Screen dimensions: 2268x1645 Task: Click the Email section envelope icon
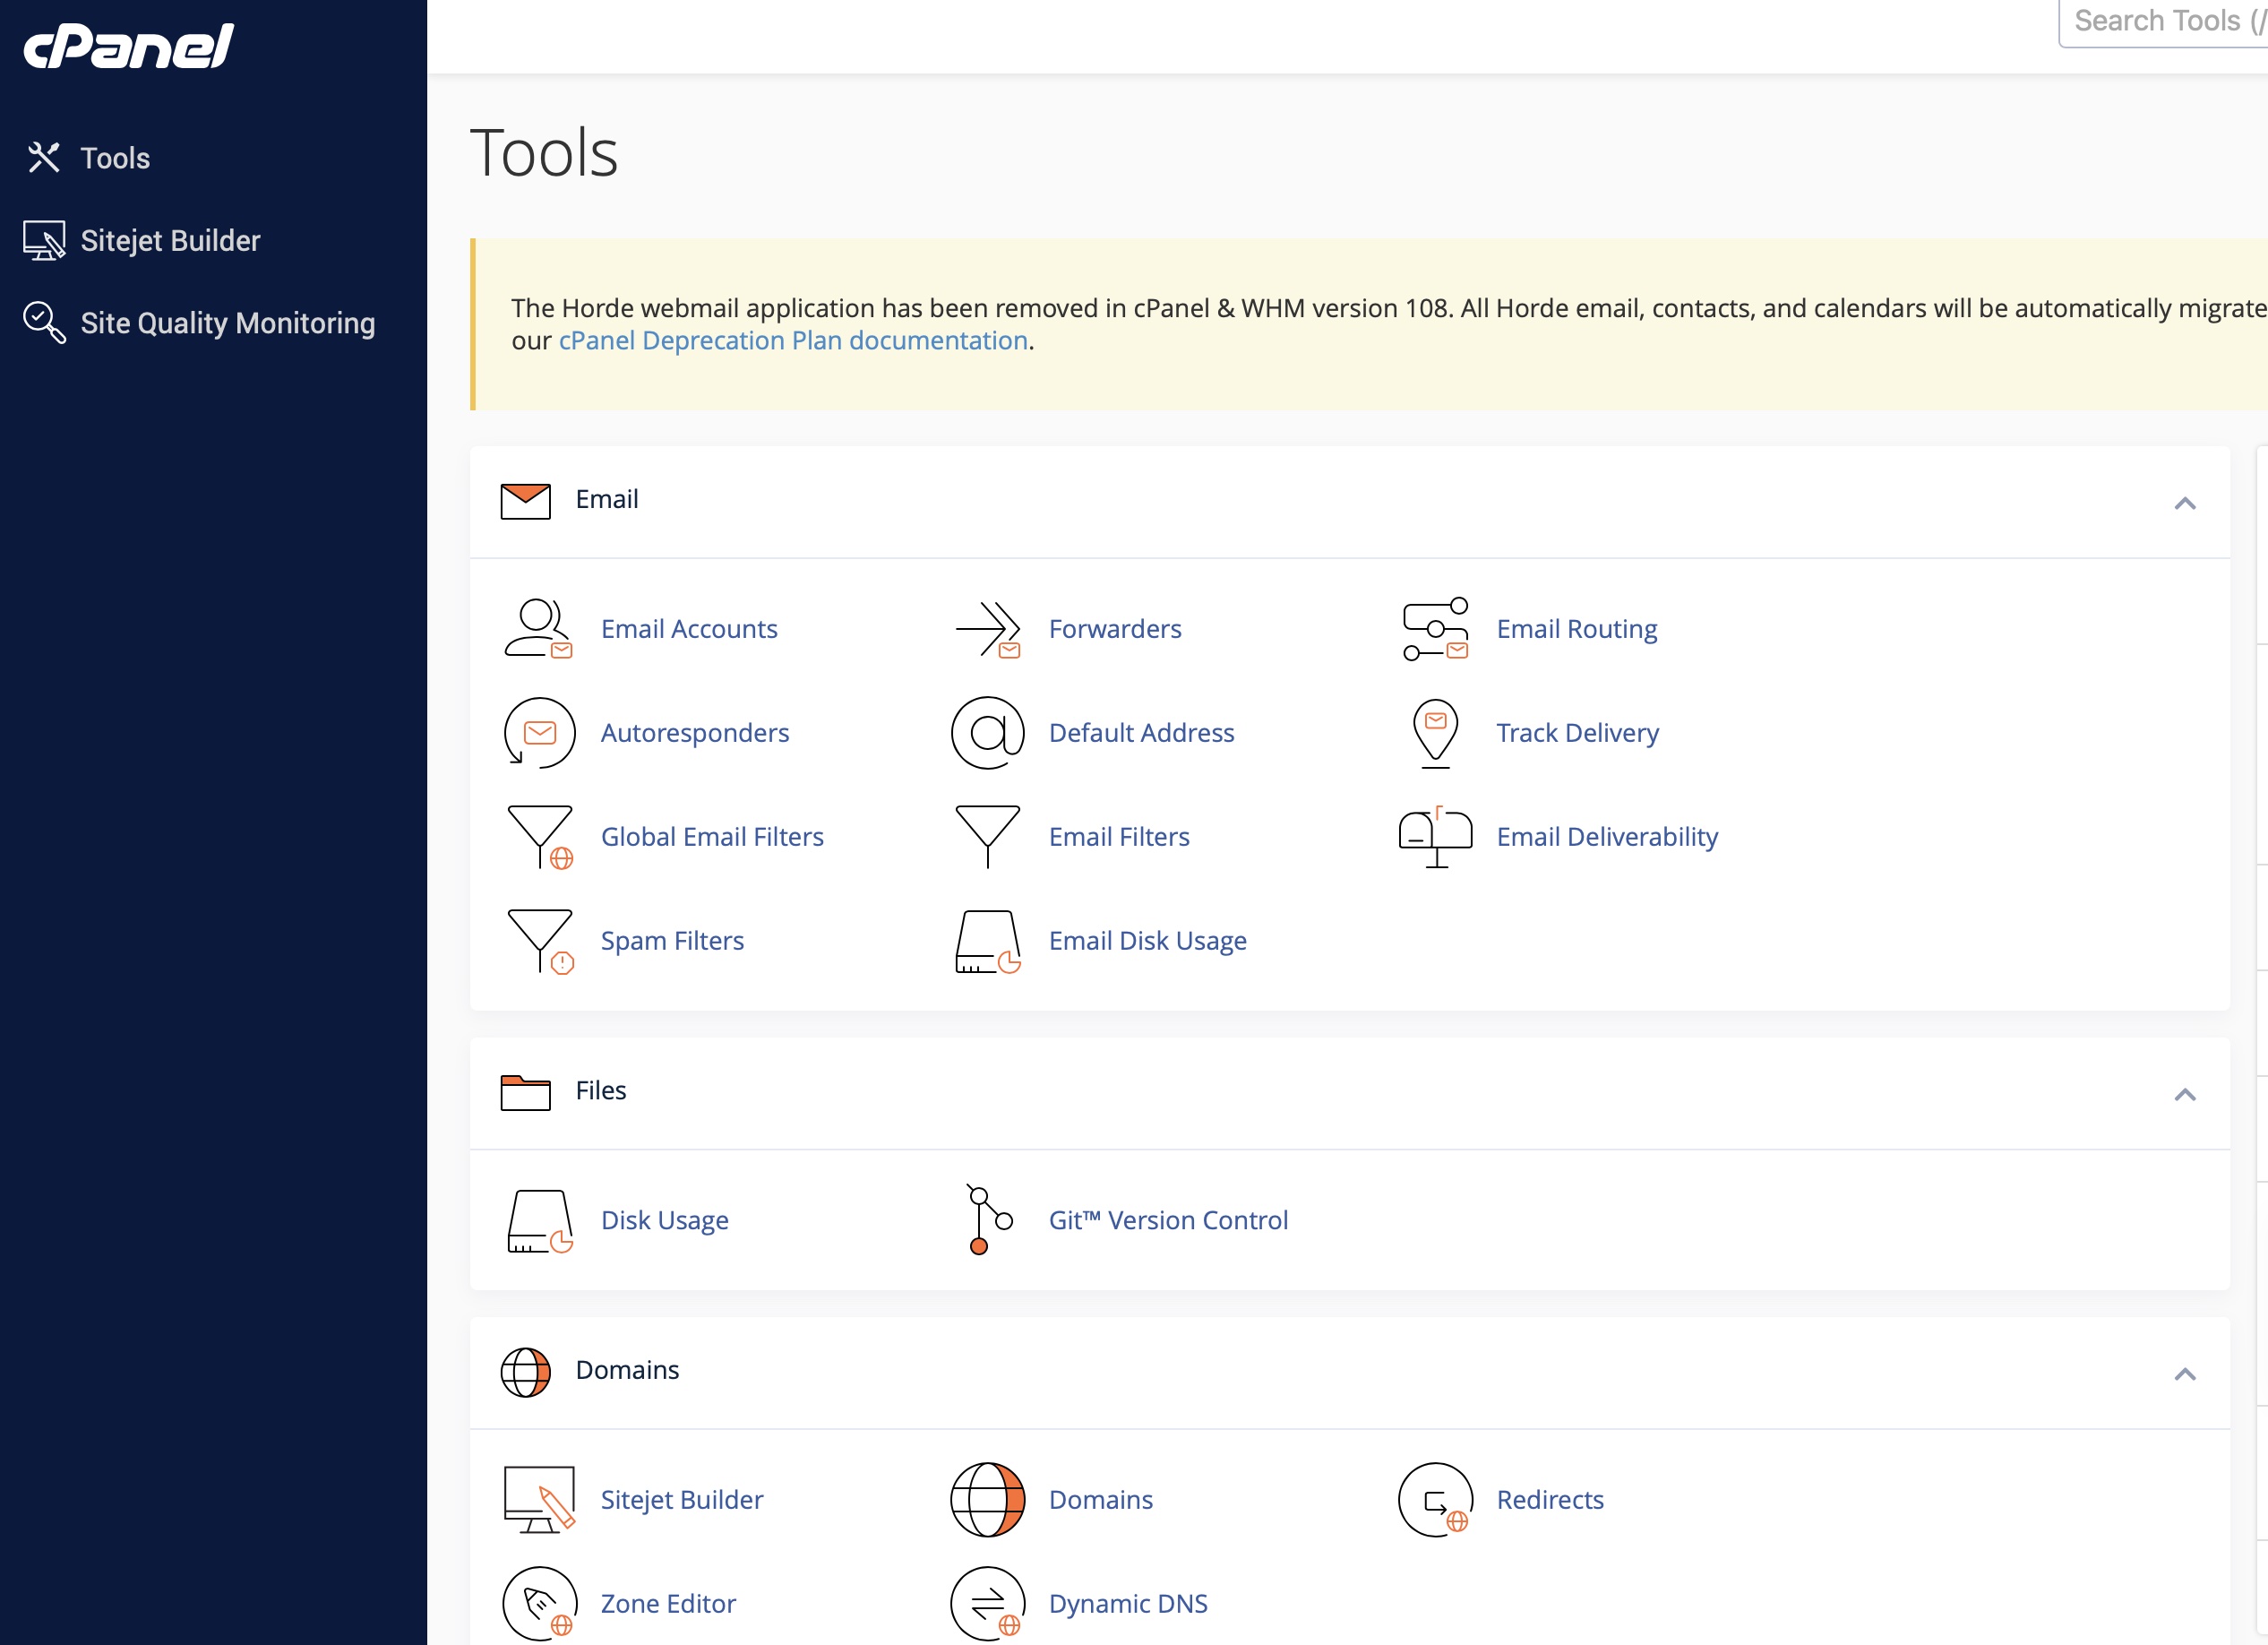(525, 501)
